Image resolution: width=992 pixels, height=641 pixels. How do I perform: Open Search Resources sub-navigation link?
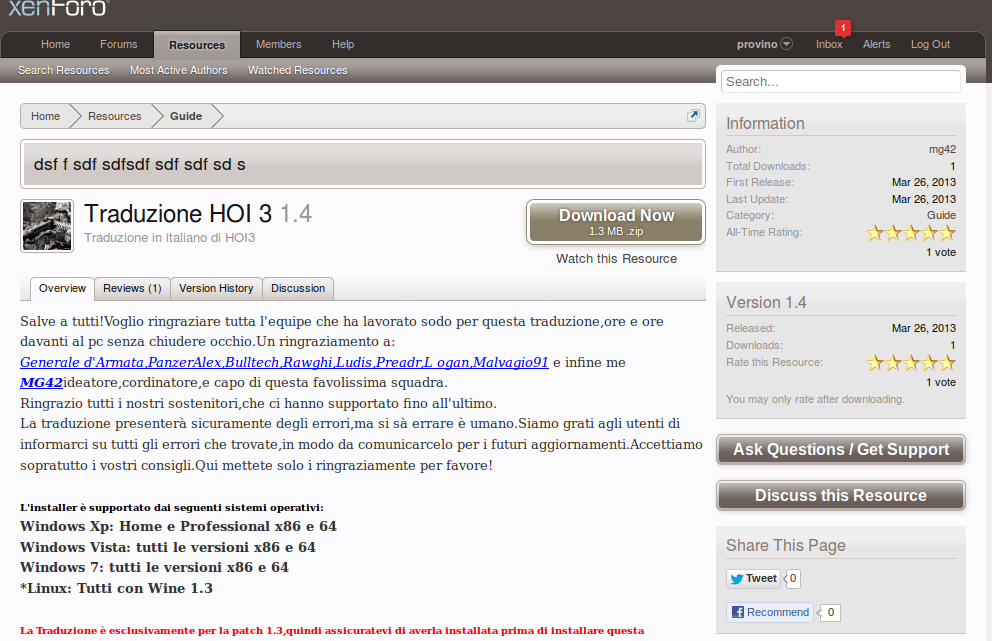63,70
